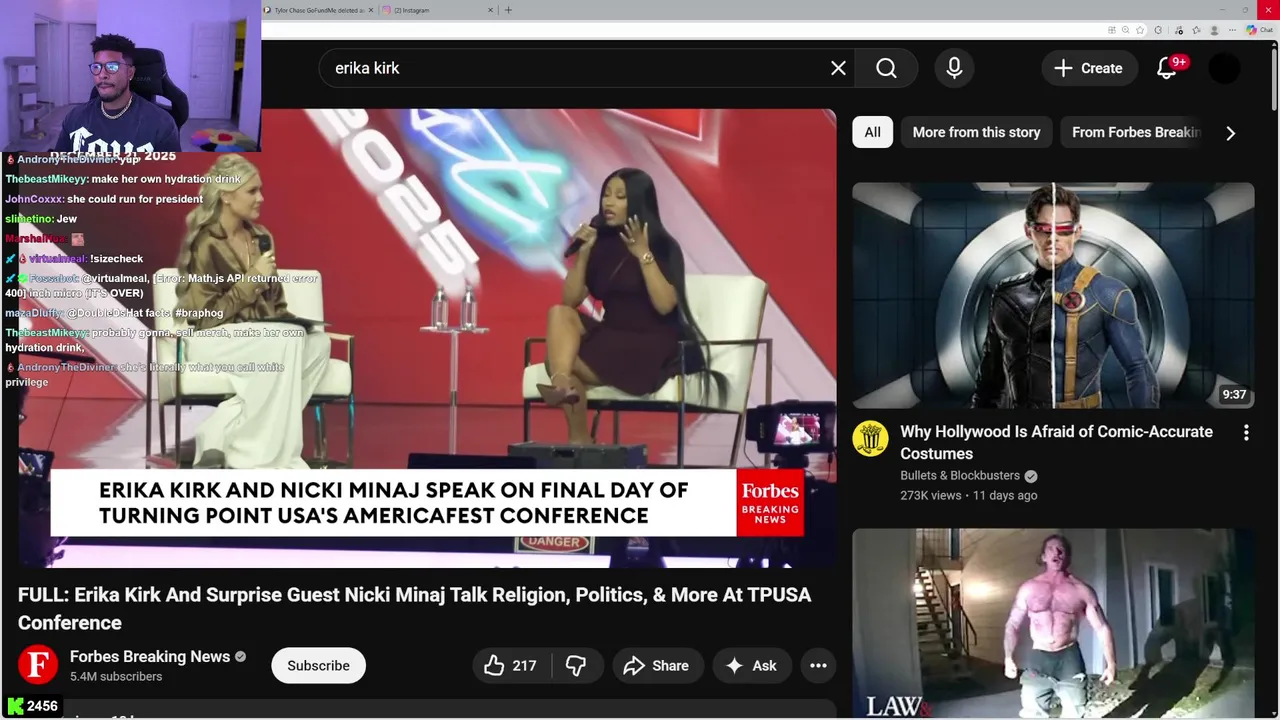Close the Instagram browser tab
1280x720 pixels.
pyautogui.click(x=491, y=10)
